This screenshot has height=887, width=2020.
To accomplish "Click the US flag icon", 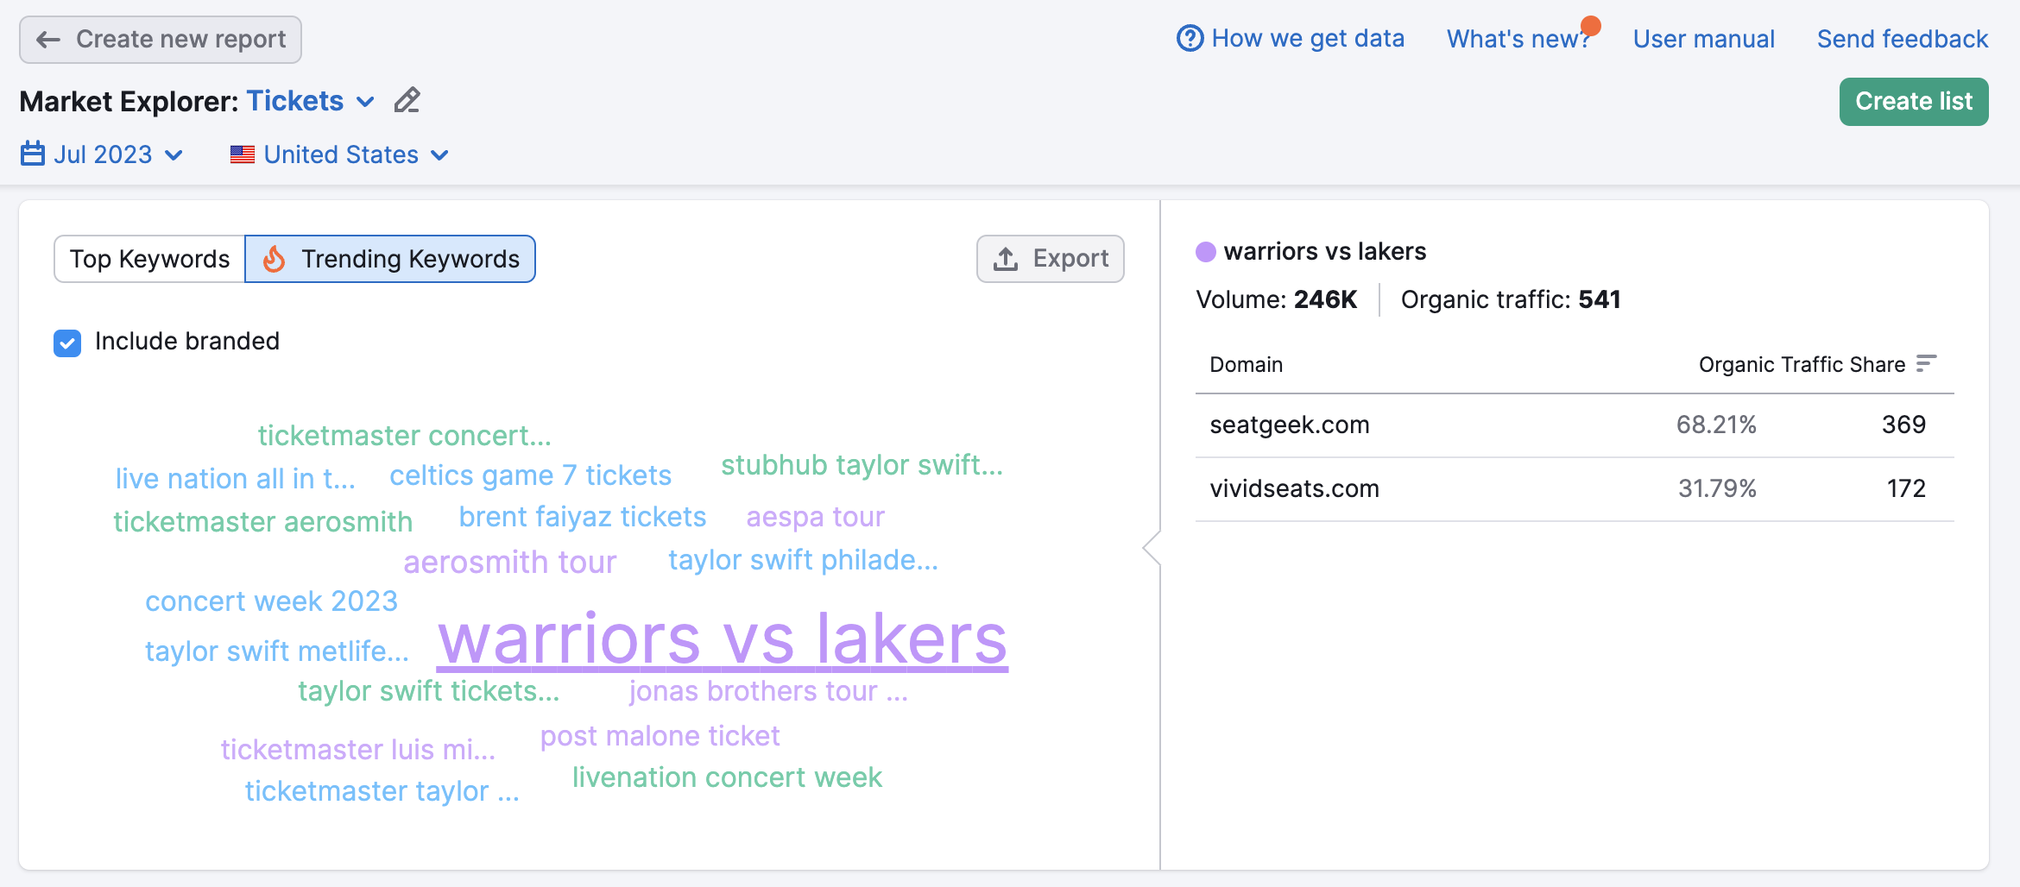I will pyautogui.click(x=242, y=155).
